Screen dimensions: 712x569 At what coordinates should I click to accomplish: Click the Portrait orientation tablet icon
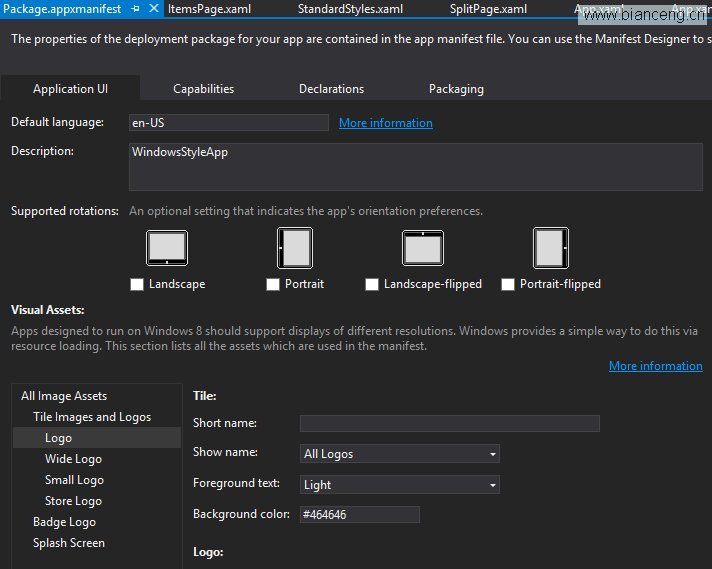(295, 248)
